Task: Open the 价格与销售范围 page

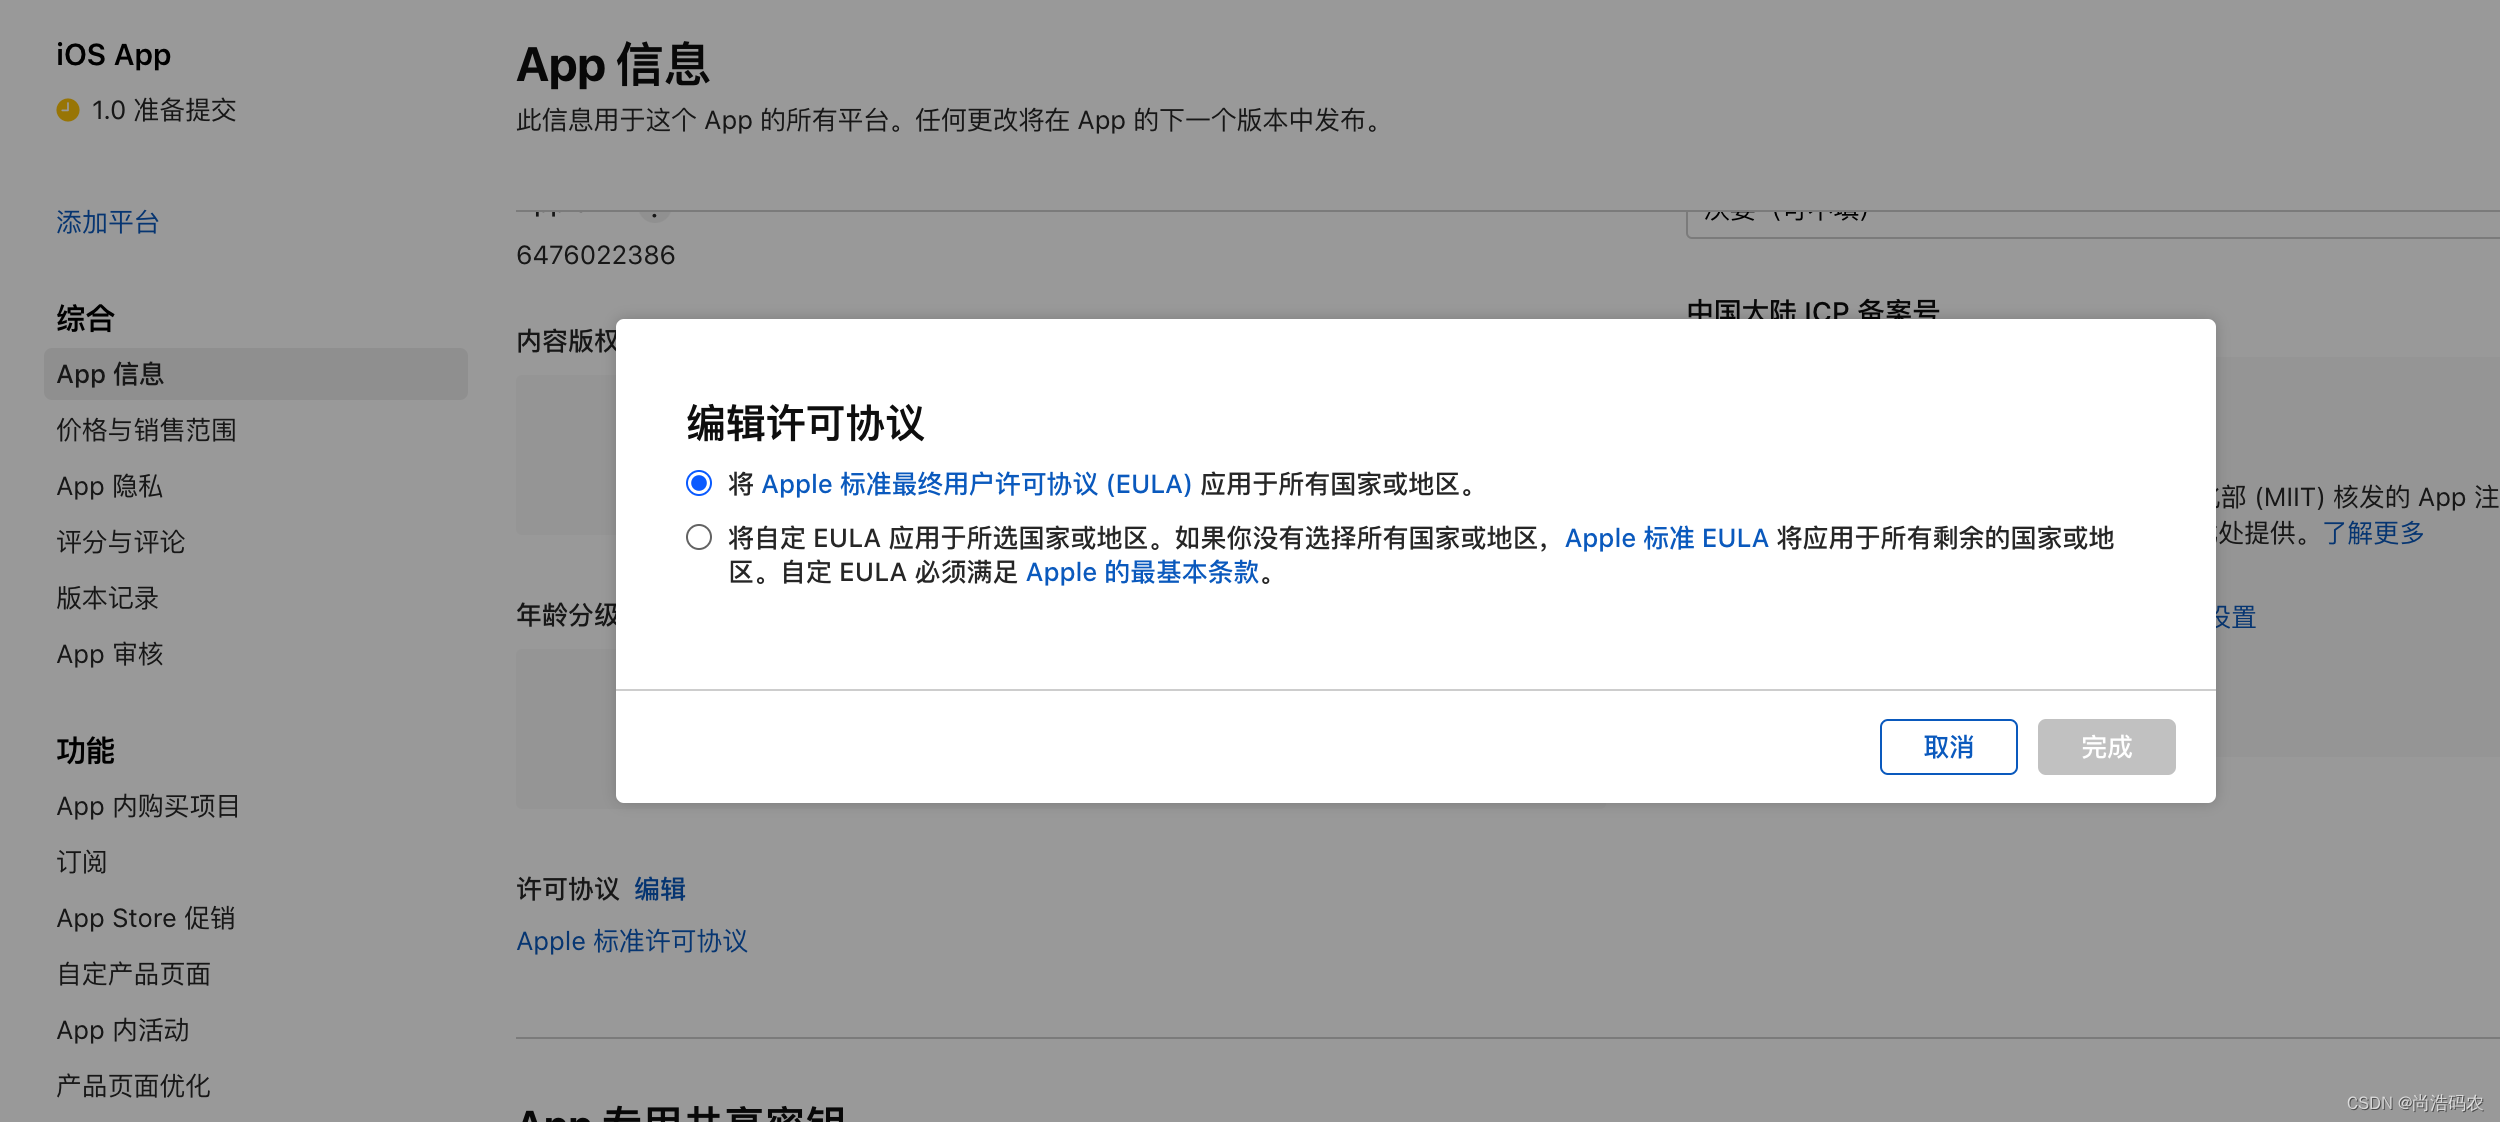Action: coord(146,430)
